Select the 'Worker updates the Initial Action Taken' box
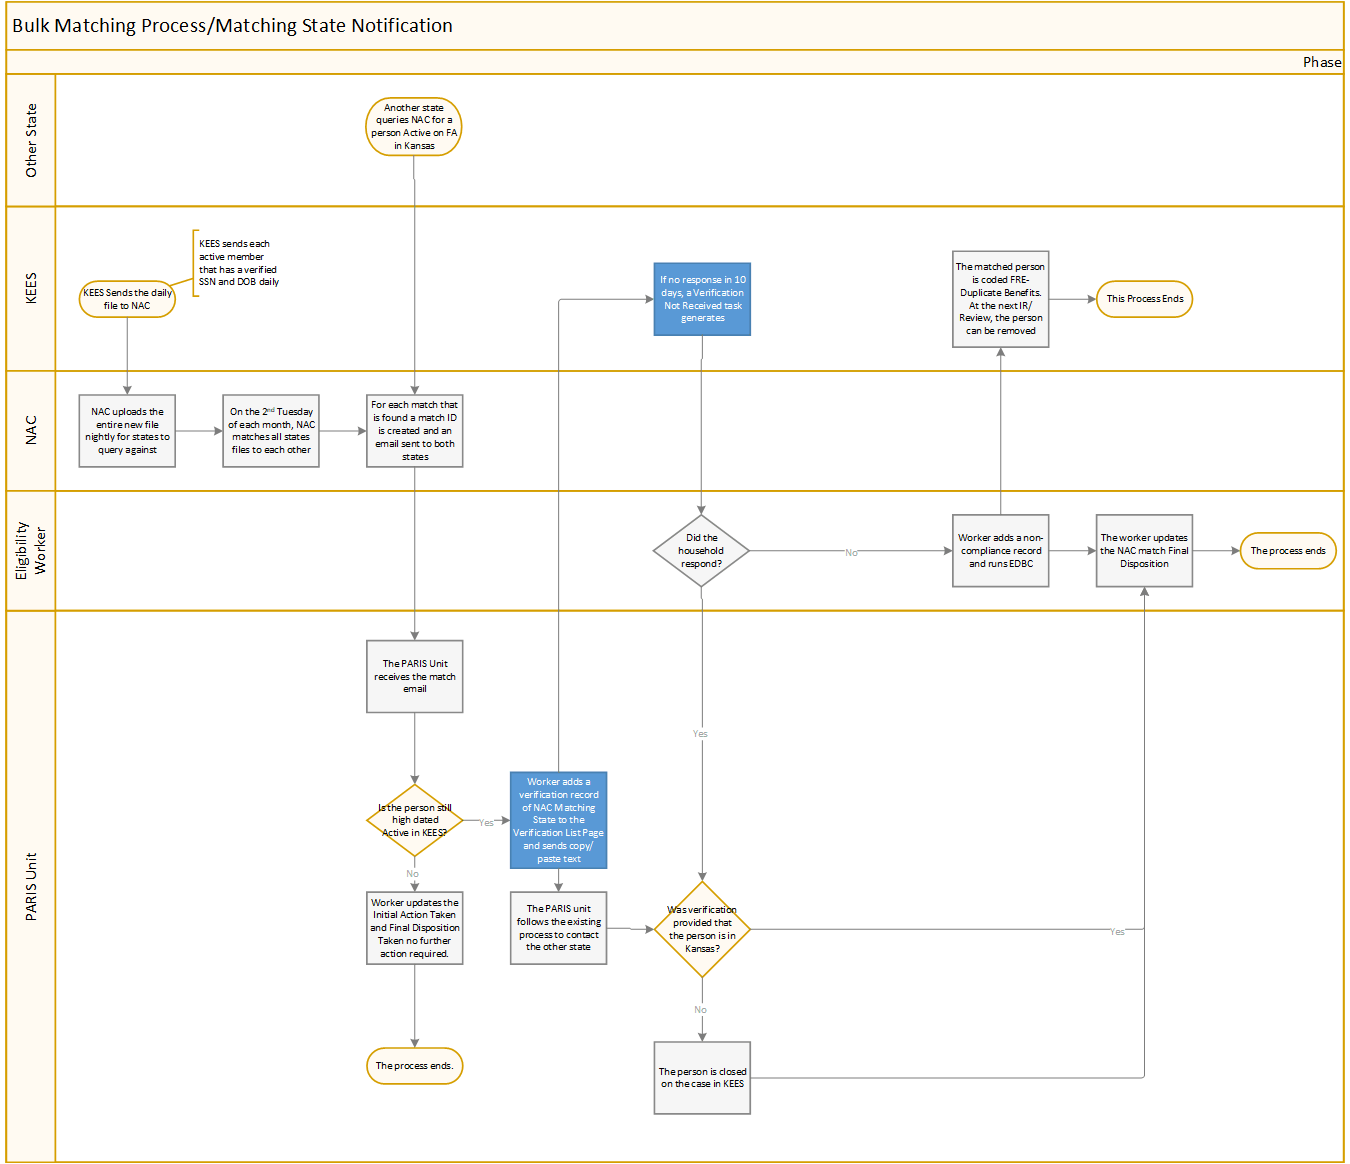This screenshot has width=1350, height=1164. click(x=415, y=928)
